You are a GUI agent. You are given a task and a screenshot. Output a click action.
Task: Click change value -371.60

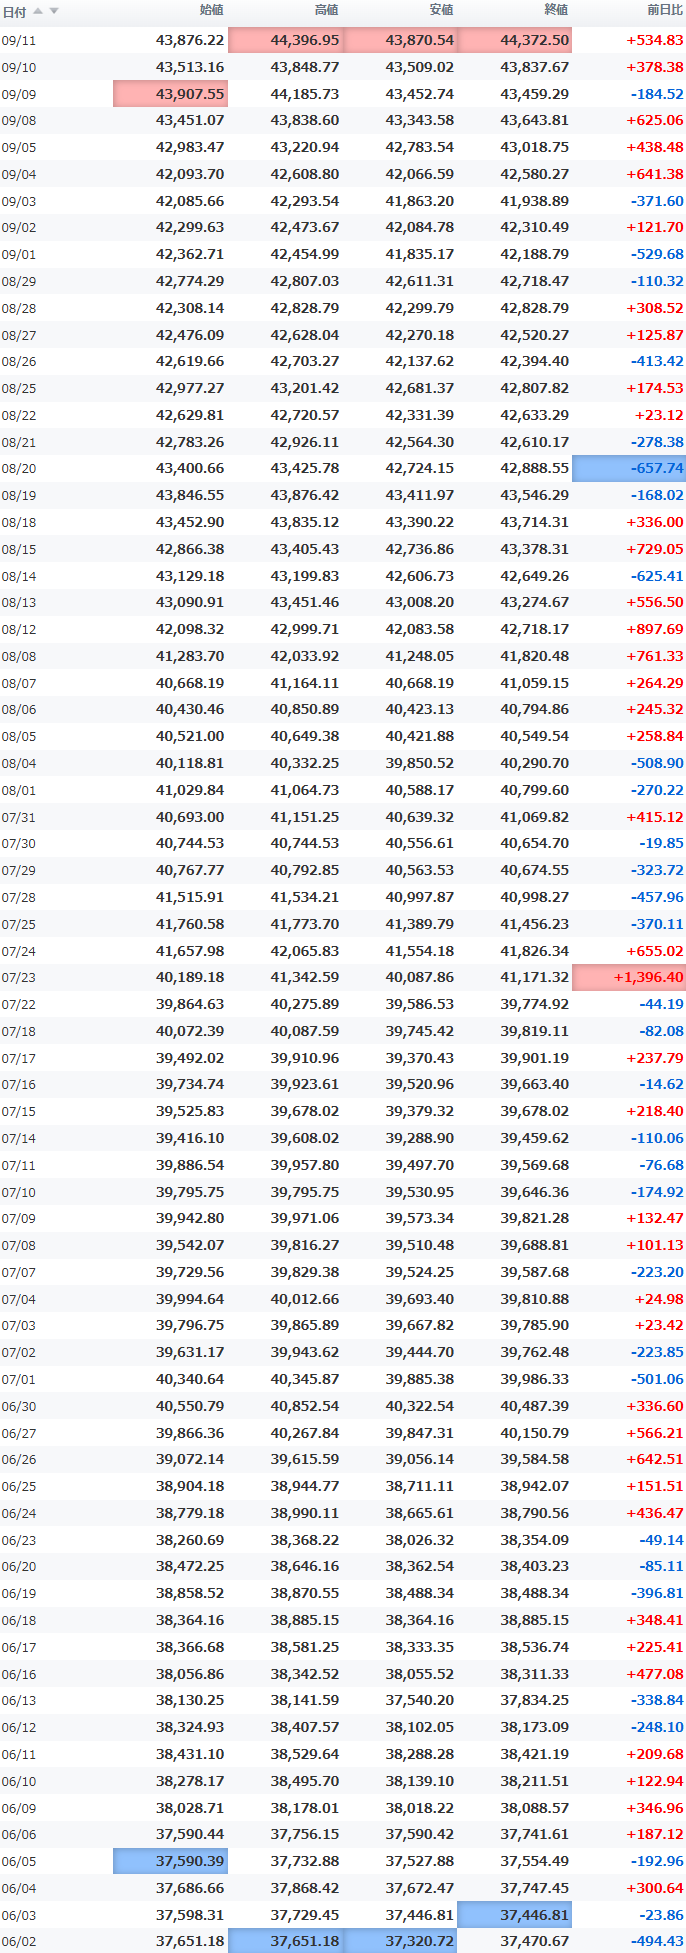(657, 201)
